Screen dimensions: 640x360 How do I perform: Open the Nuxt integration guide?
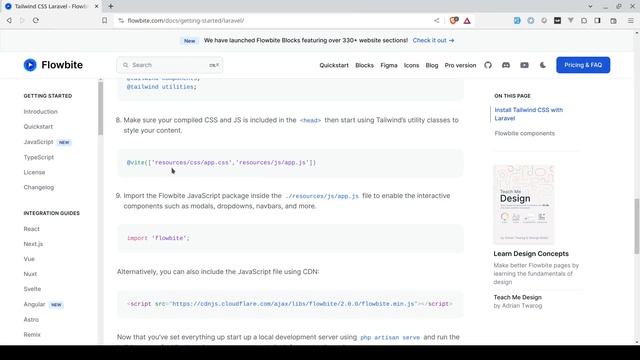pos(30,274)
